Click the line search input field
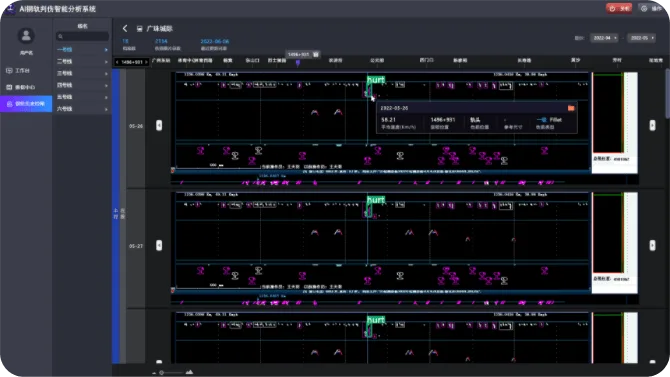Viewport: 670px width, 377px height. (82, 37)
